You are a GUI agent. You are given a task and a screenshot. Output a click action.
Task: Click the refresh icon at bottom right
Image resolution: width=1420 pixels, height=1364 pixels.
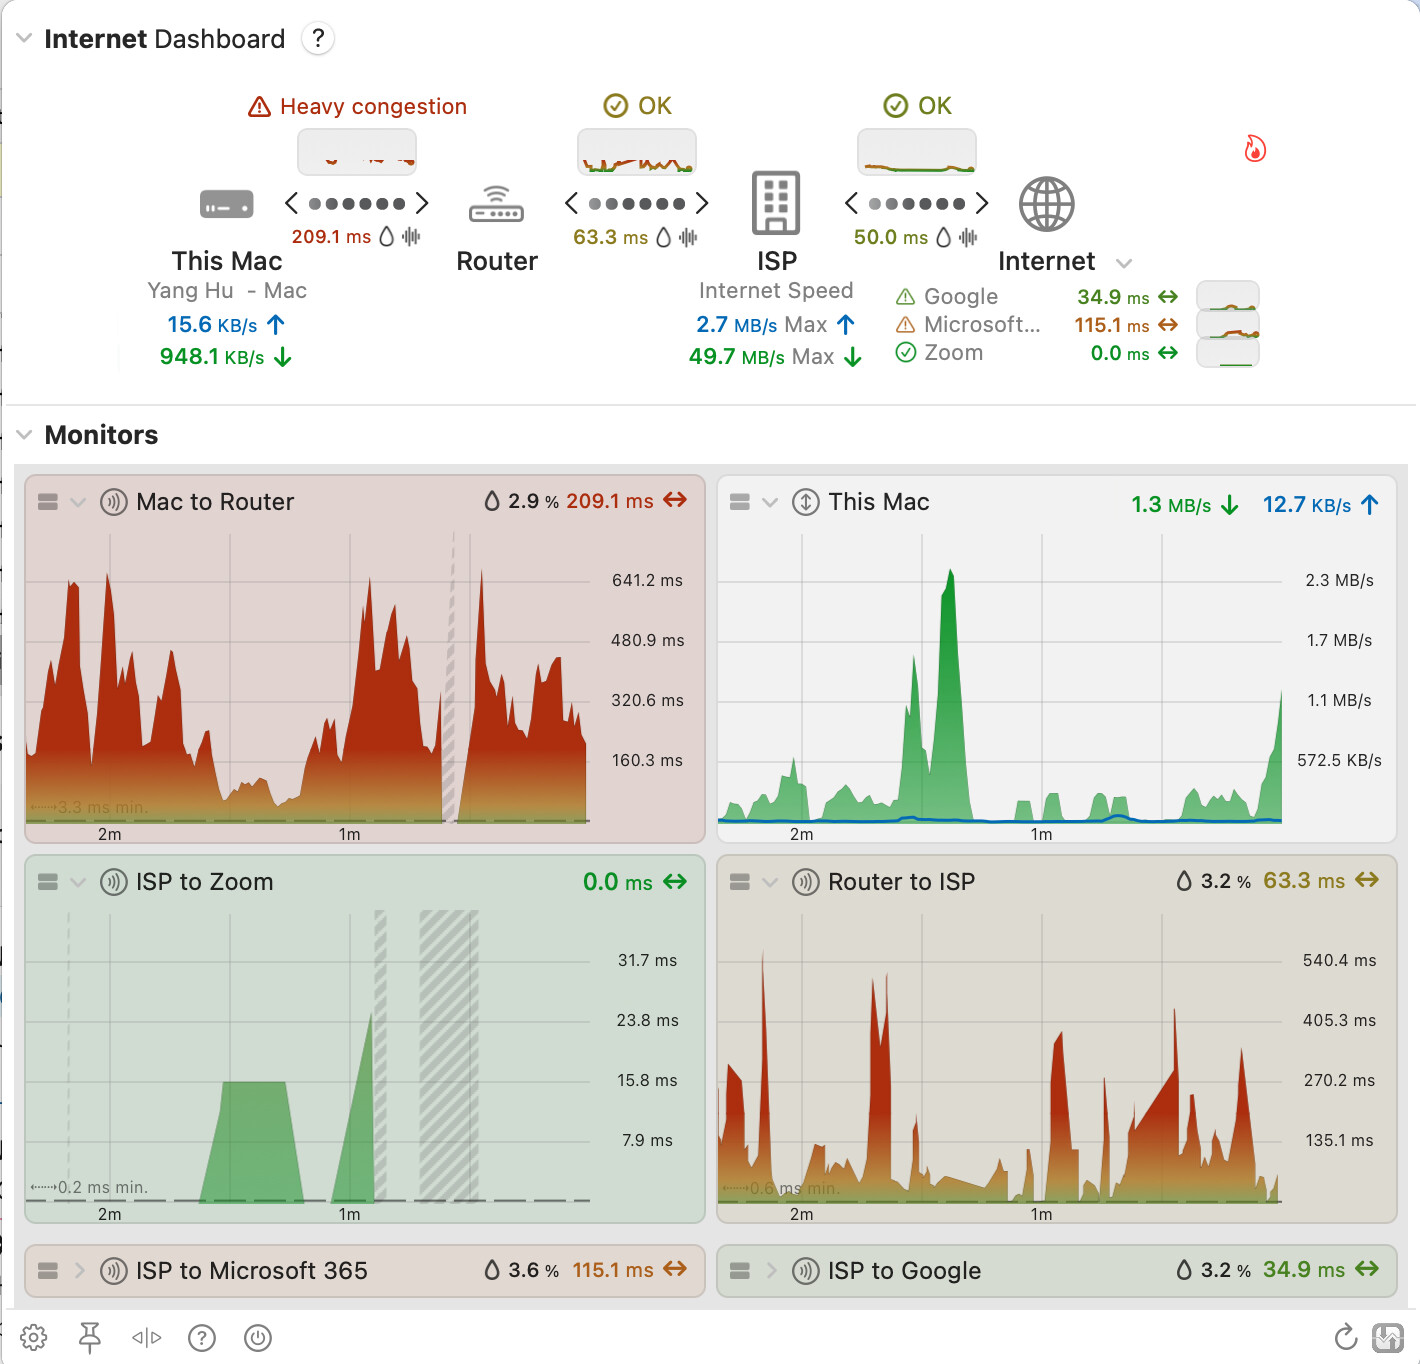[1345, 1337]
